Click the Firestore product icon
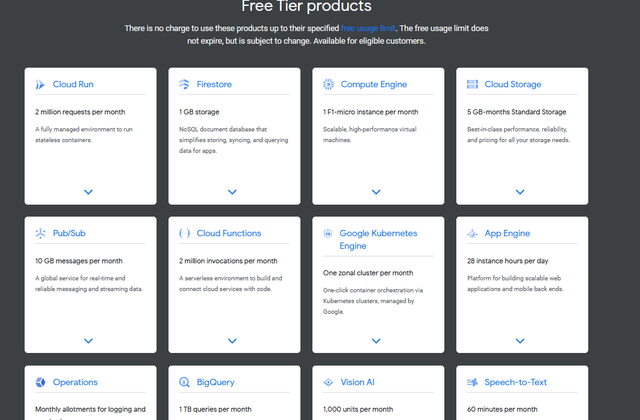640x420 pixels. [x=184, y=84]
